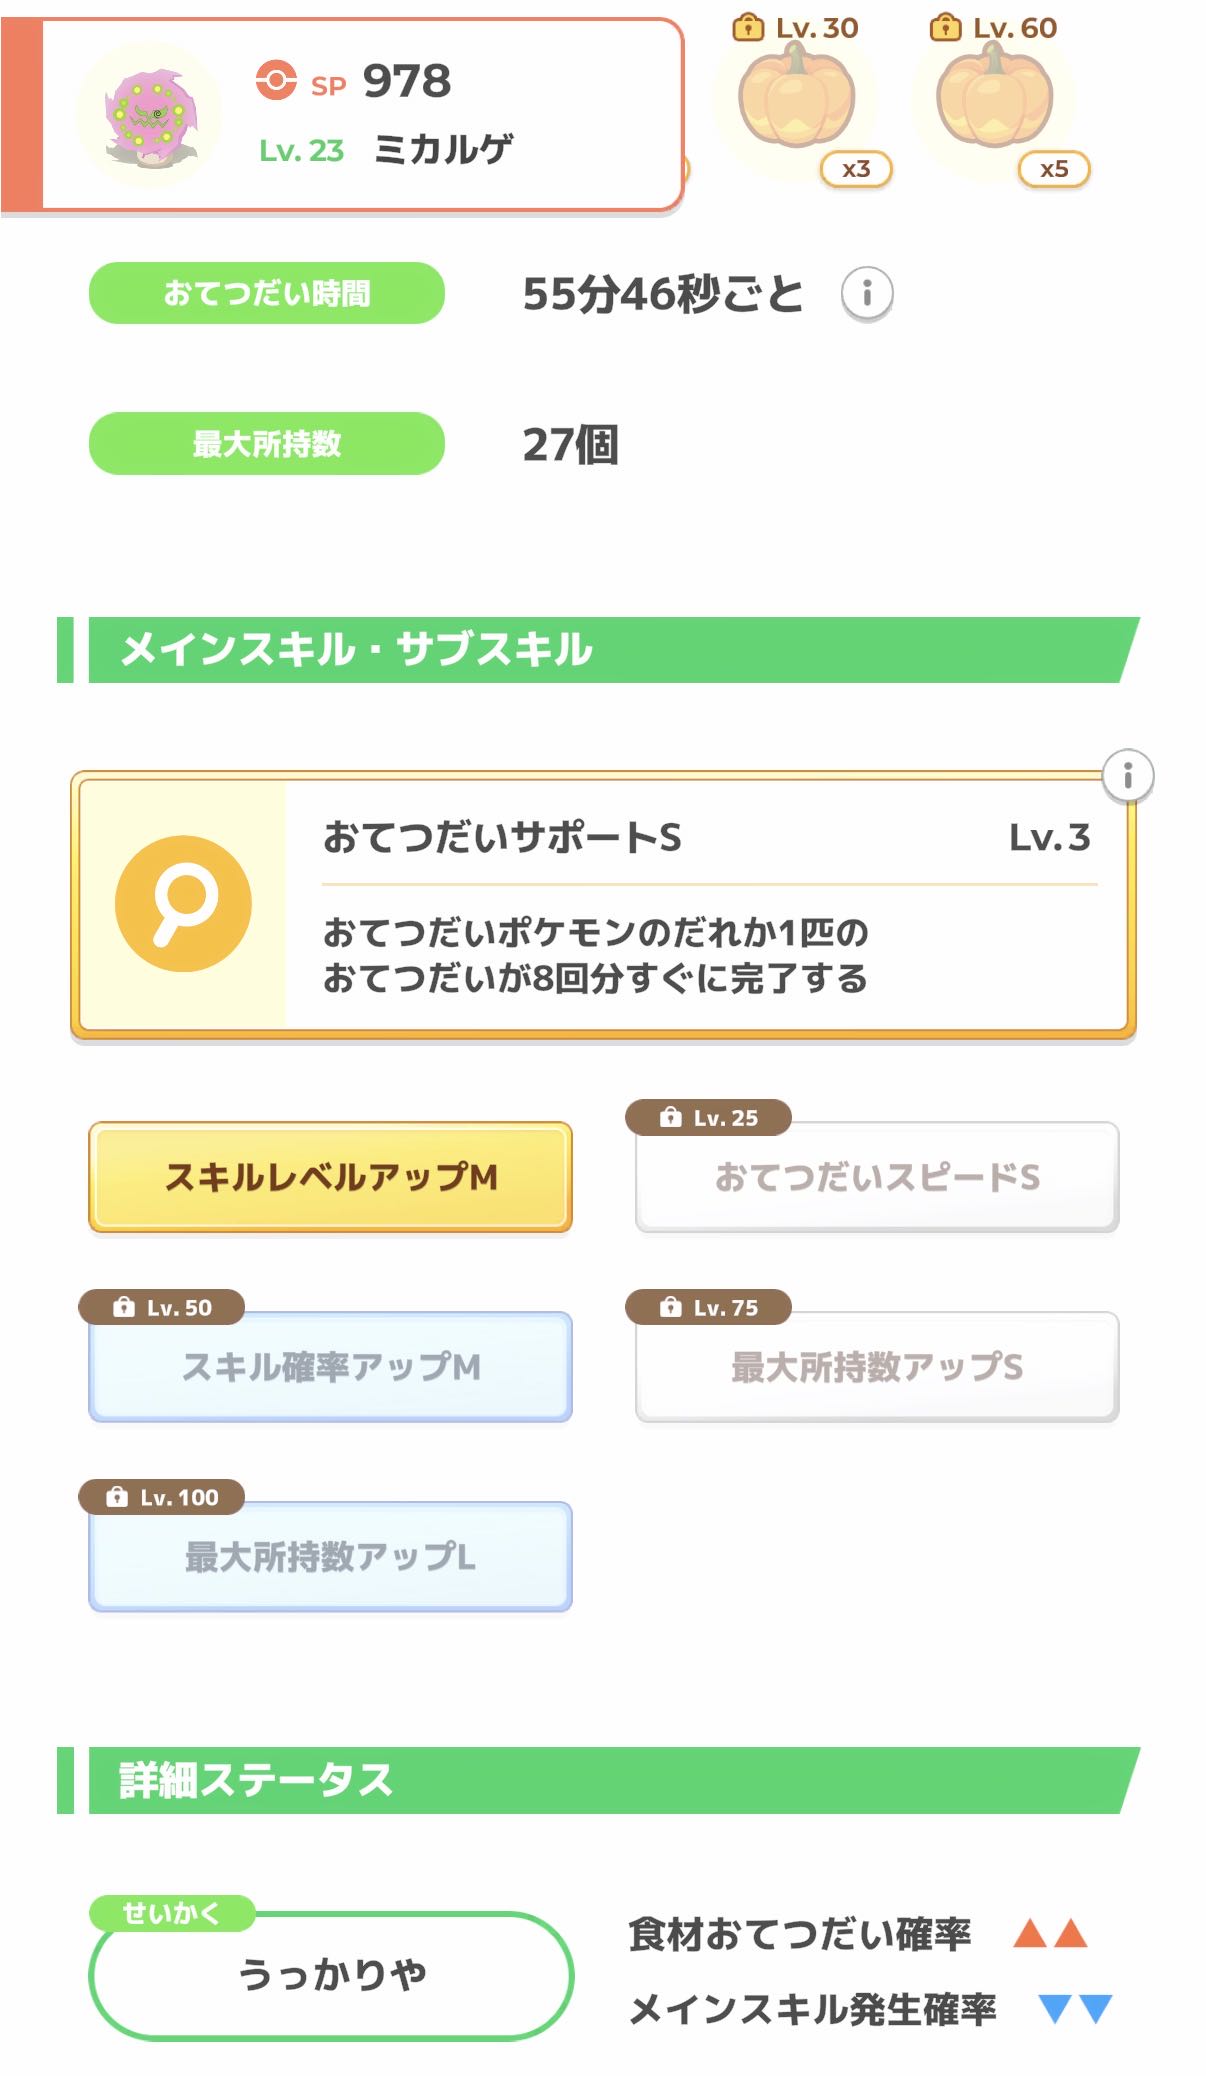This screenshot has width=1206, height=2076.
Task: Tap the うっかりや nature box
Action: (x=331, y=1975)
